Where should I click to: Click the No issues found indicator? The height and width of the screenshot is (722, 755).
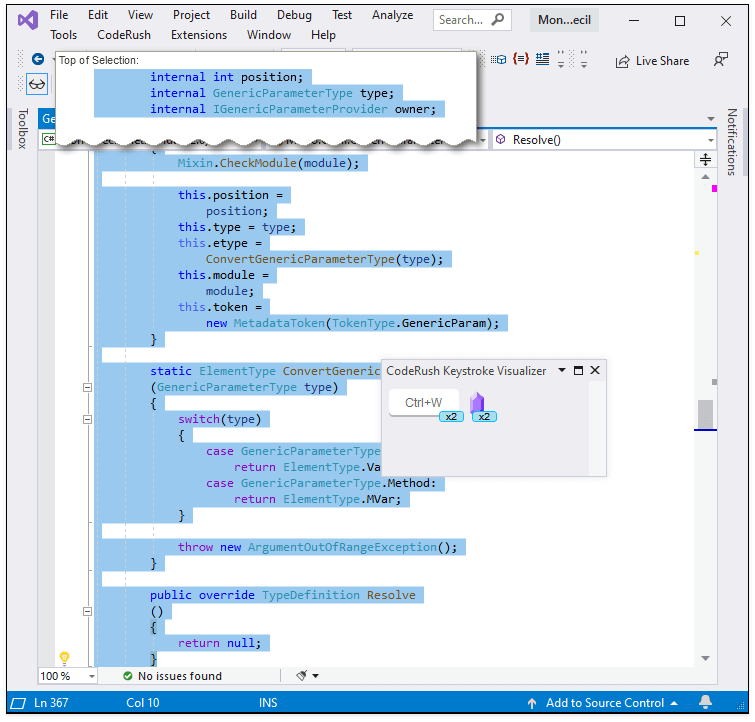click(x=172, y=676)
